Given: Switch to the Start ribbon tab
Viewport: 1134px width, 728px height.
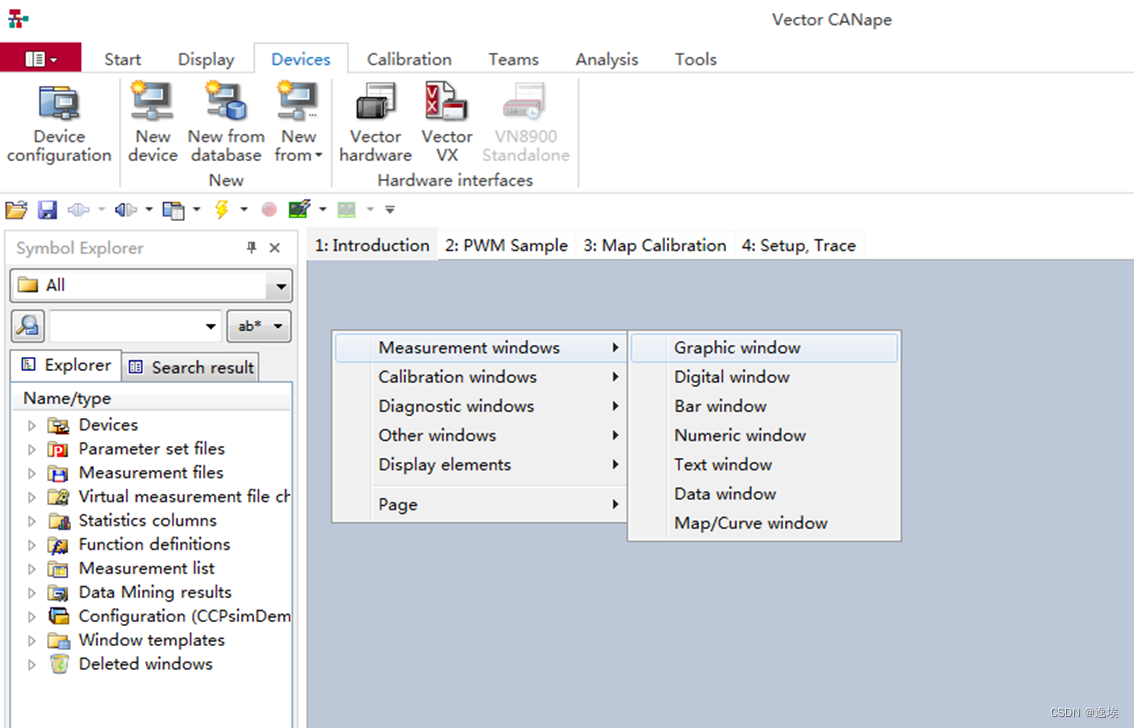Looking at the screenshot, I should pyautogui.click(x=122, y=59).
